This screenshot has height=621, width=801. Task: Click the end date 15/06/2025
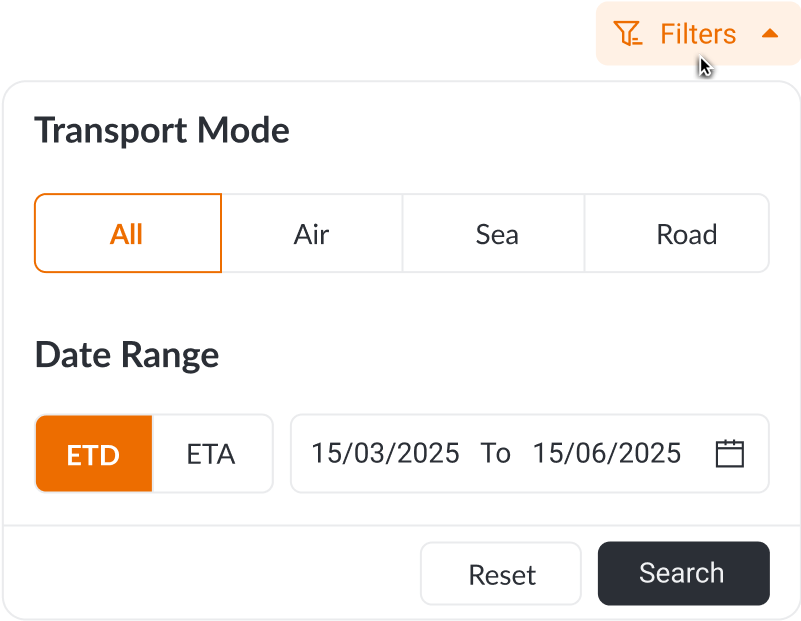[x=607, y=453]
